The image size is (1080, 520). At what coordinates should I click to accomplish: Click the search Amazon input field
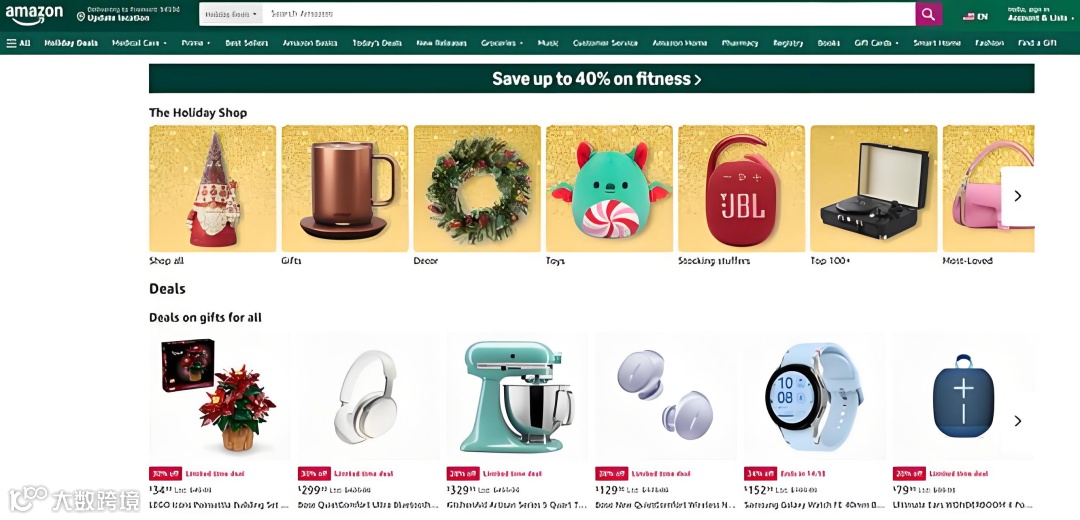click(x=589, y=14)
